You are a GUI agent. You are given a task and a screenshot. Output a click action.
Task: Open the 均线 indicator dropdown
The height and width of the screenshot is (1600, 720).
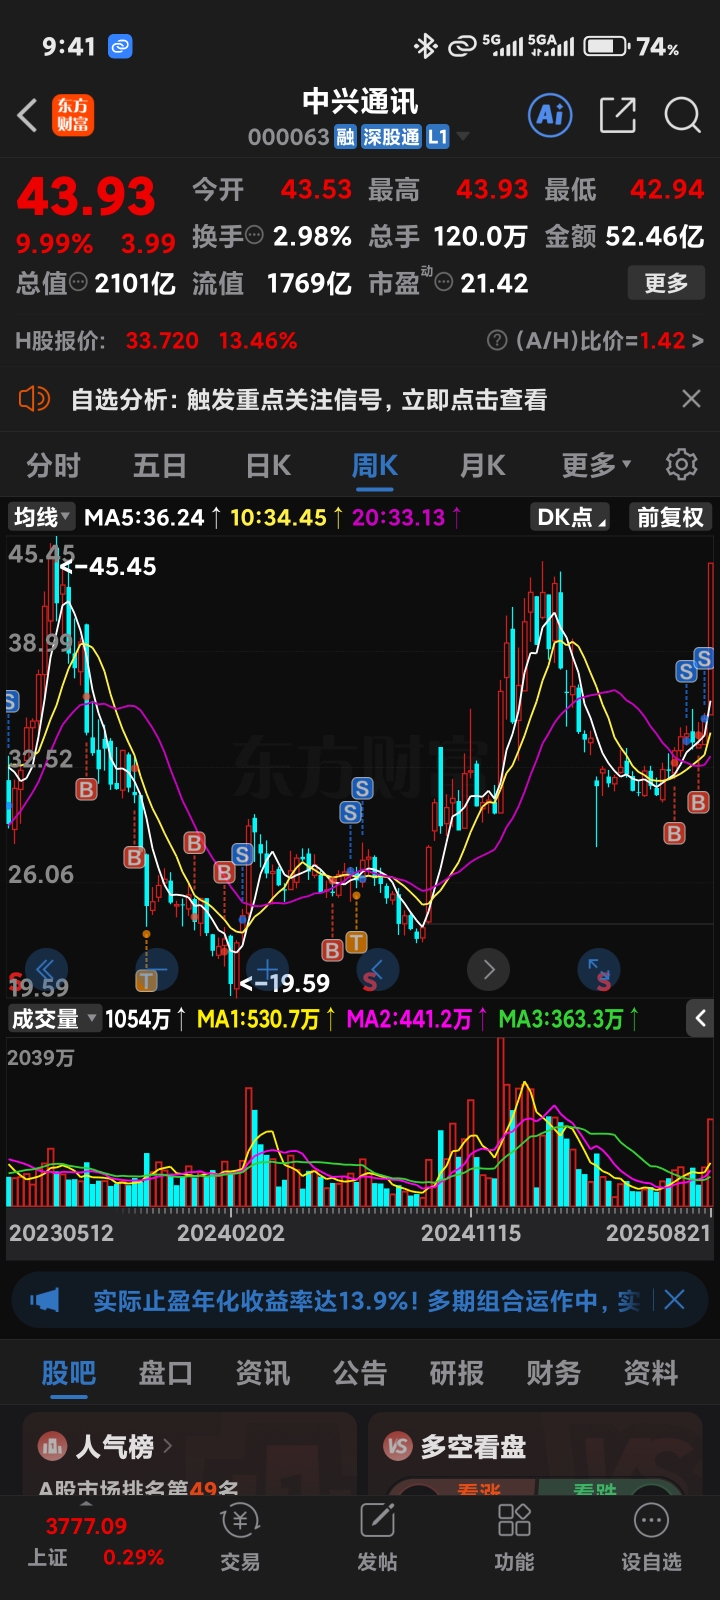tap(41, 517)
